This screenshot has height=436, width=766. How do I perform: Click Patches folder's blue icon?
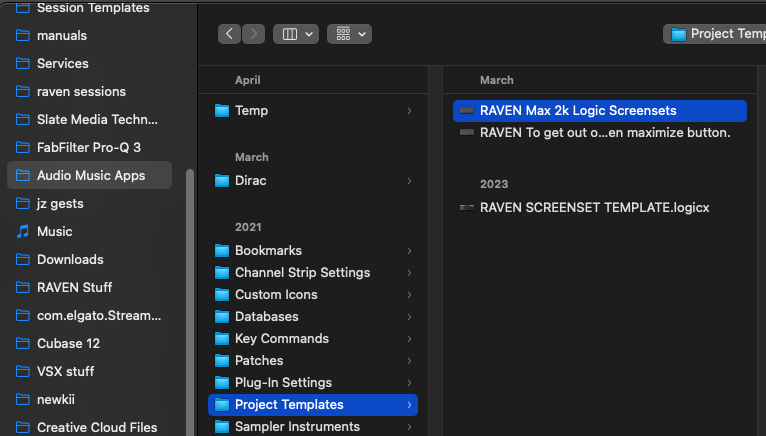click(x=222, y=361)
